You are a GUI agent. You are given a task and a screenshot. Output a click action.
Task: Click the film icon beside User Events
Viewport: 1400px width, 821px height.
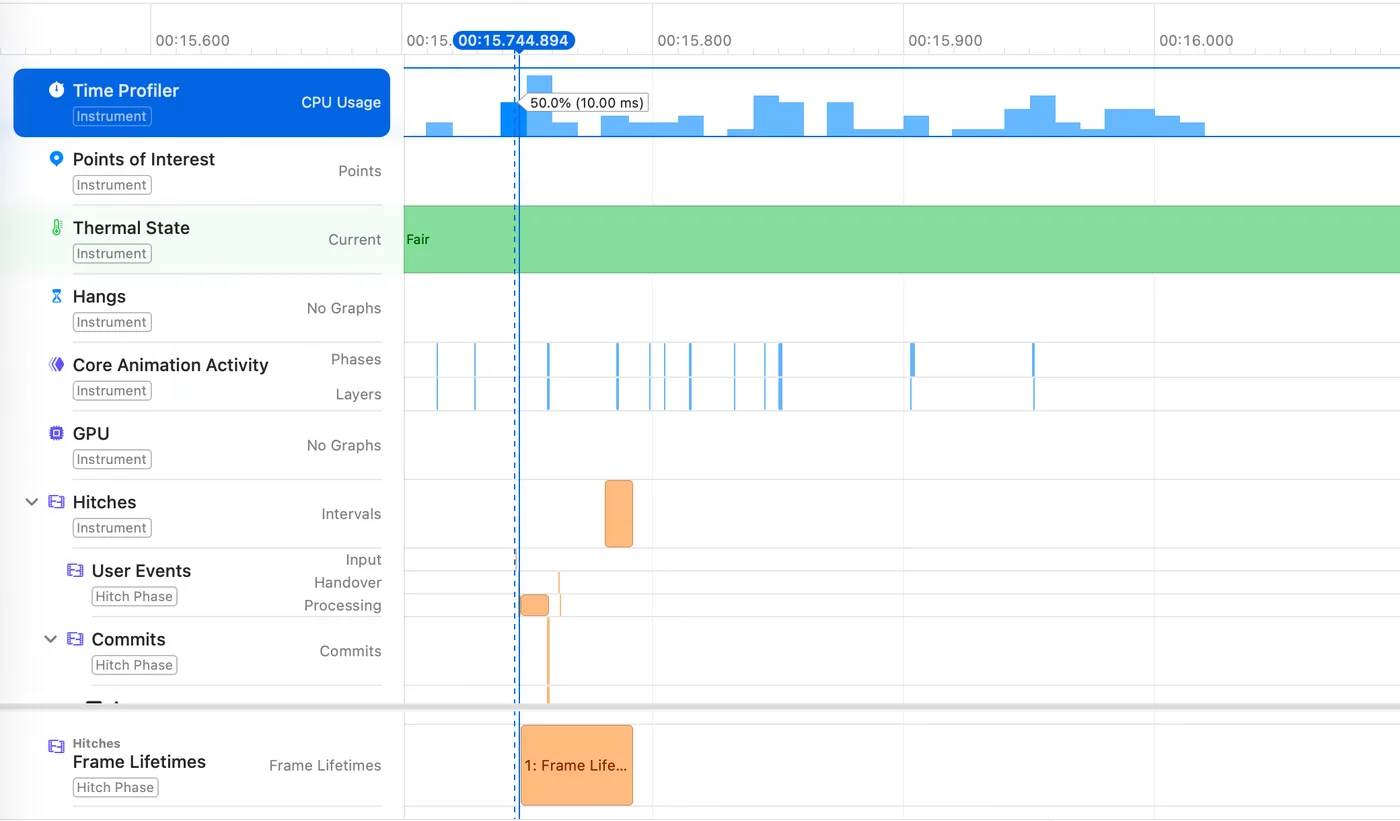click(x=75, y=570)
